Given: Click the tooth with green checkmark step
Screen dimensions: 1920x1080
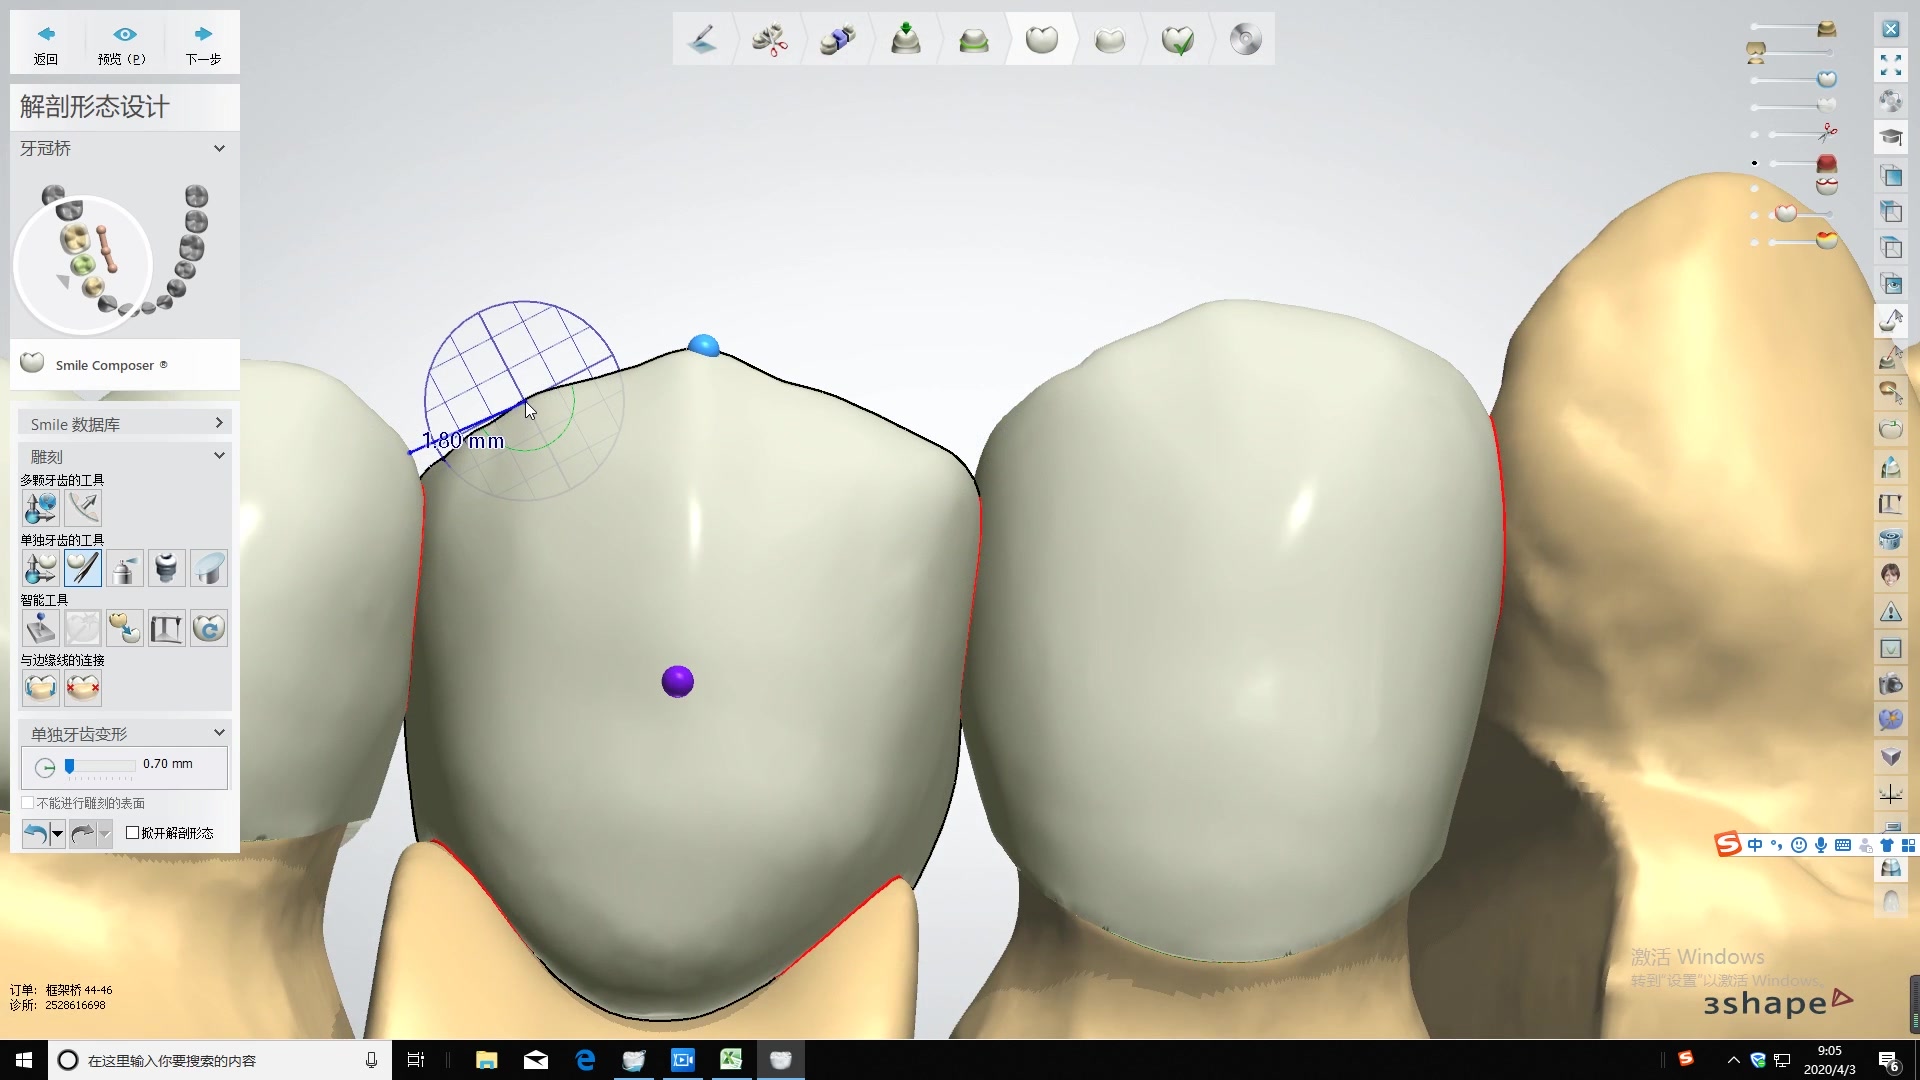Looking at the screenshot, I should (1177, 40).
